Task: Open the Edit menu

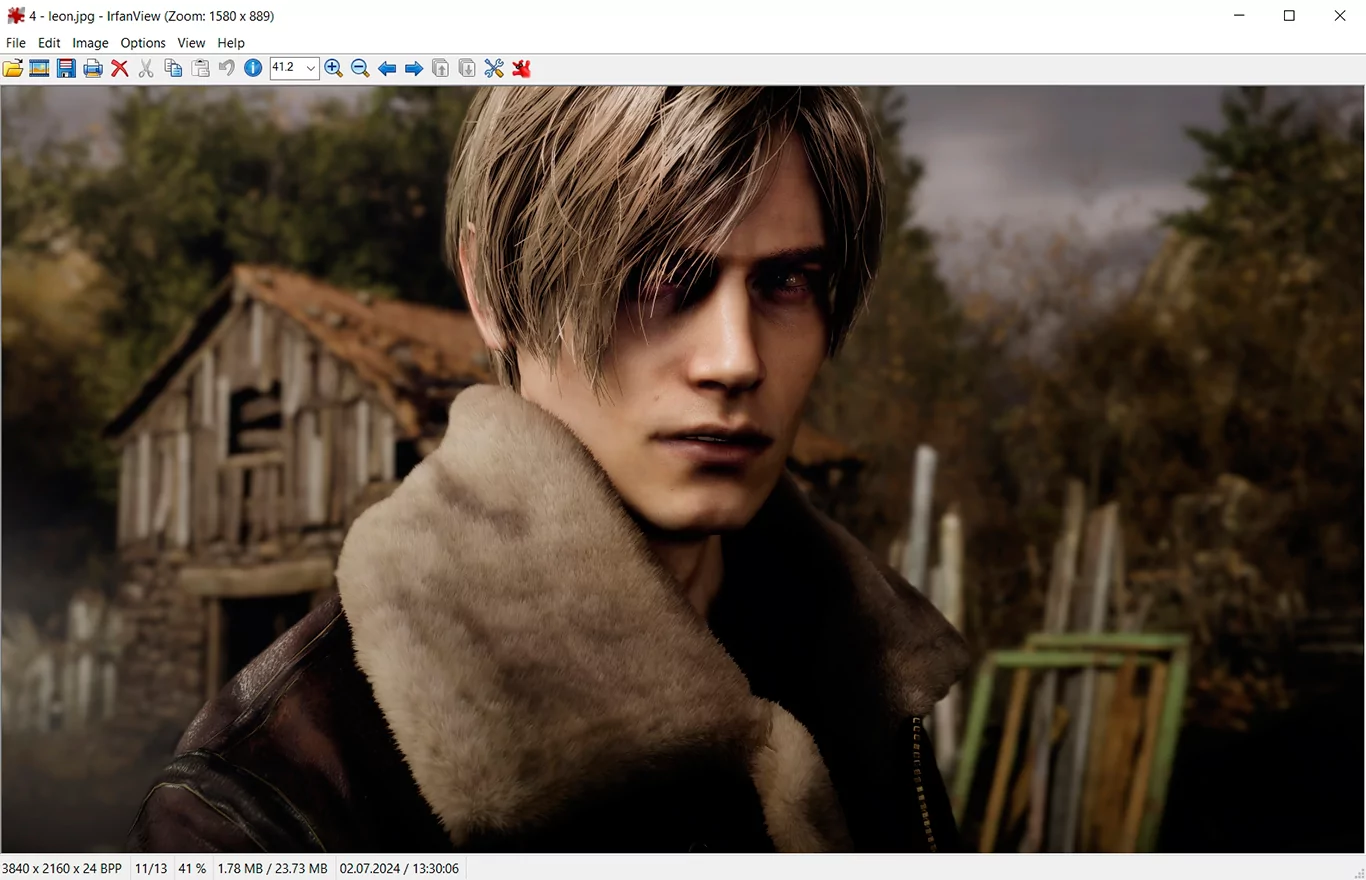Action: pos(49,43)
